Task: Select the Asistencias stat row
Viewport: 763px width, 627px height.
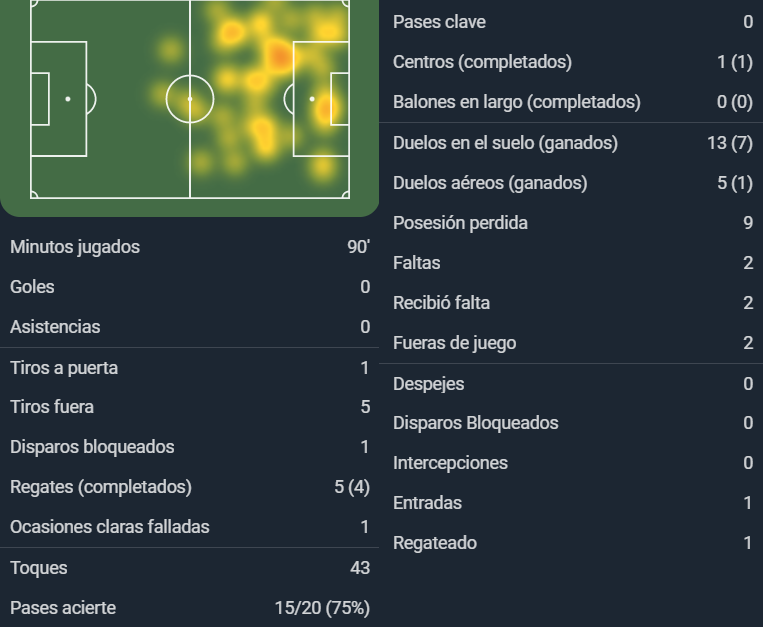Action: click(x=190, y=326)
